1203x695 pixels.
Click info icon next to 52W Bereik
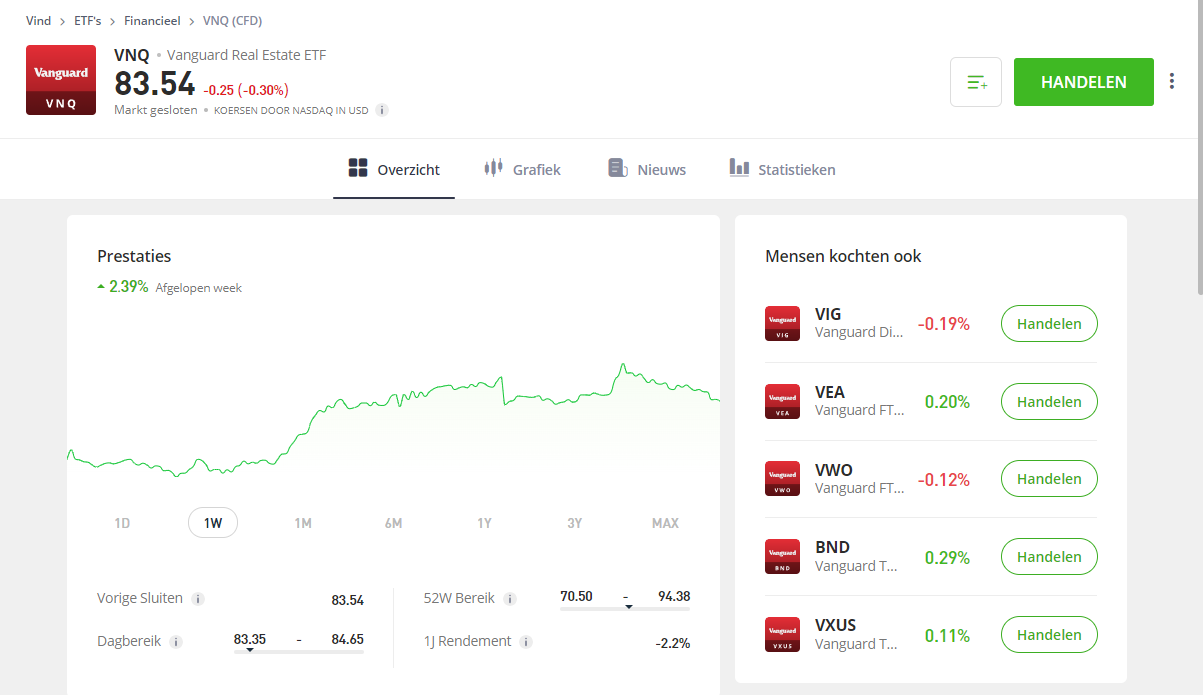pyautogui.click(x=510, y=599)
